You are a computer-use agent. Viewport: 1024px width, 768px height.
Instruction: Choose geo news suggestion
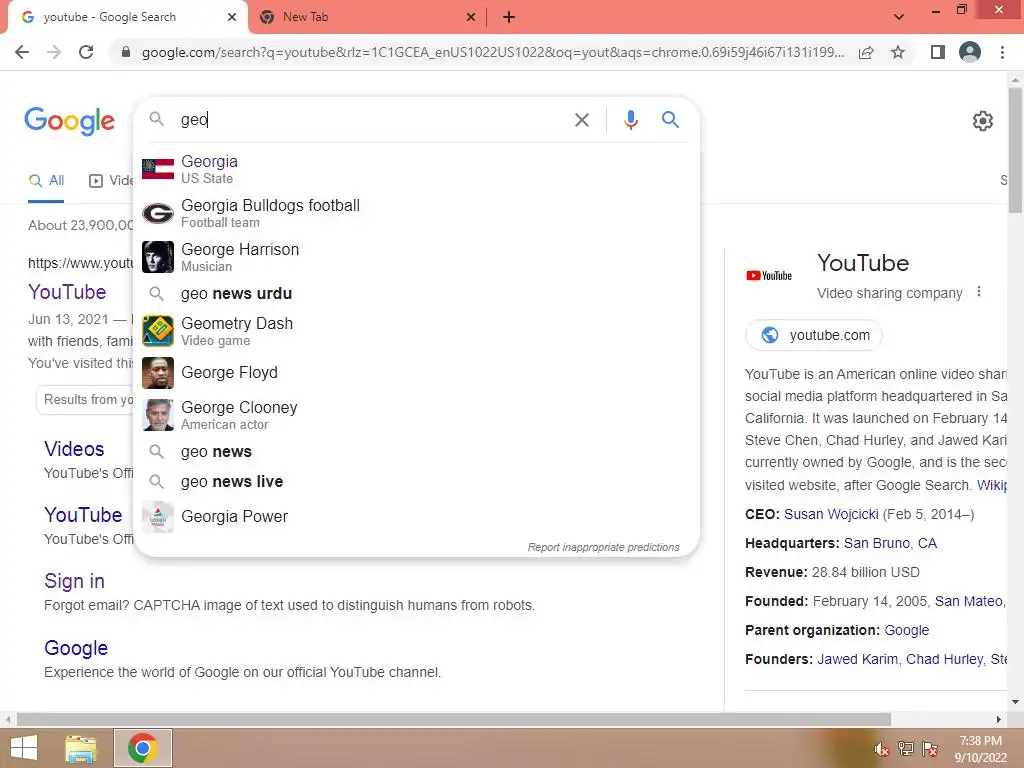(417, 452)
